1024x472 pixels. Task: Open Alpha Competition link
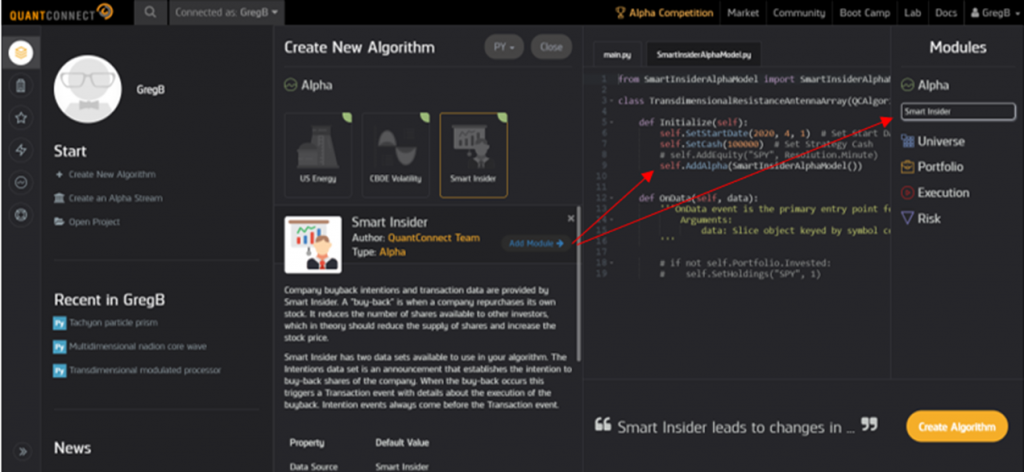[x=665, y=12]
